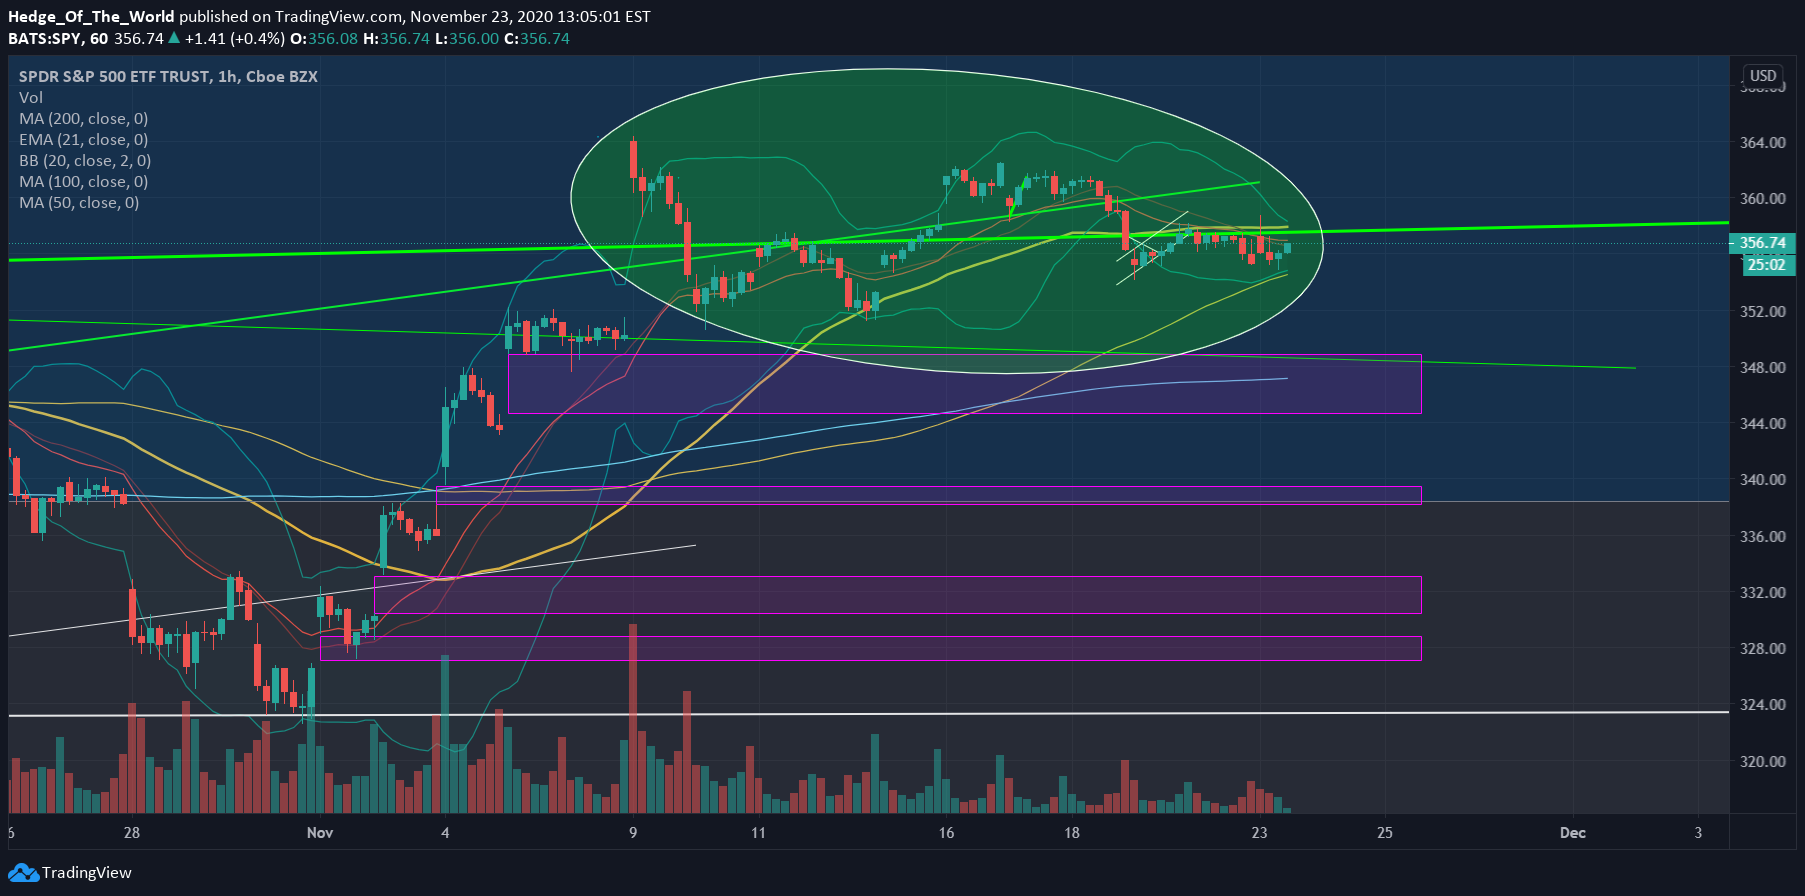Click the 364.00 price axis label
Viewport: 1805px width, 896px height.
coord(1763,142)
